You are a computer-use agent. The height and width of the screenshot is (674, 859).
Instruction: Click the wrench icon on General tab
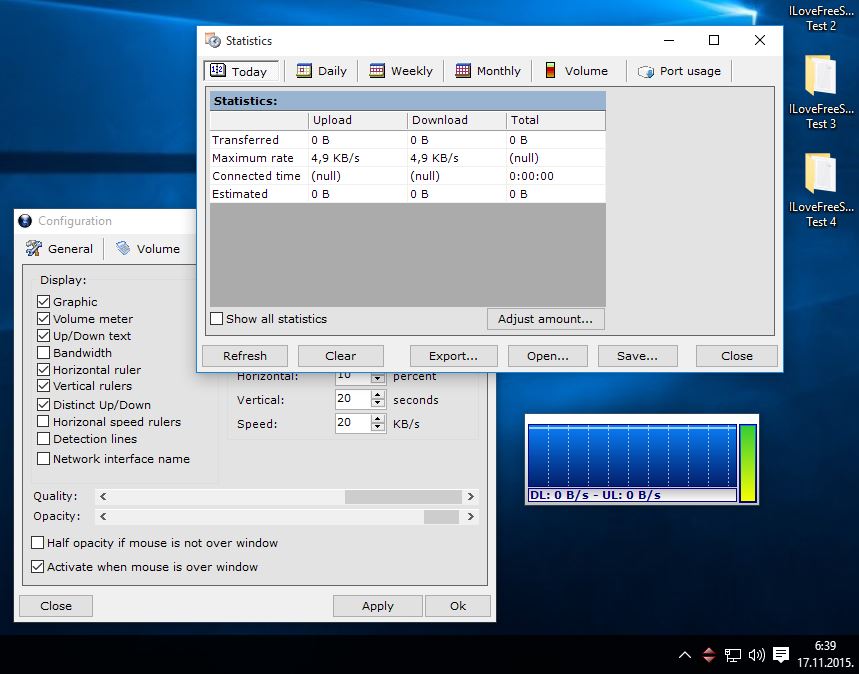click(x=34, y=249)
